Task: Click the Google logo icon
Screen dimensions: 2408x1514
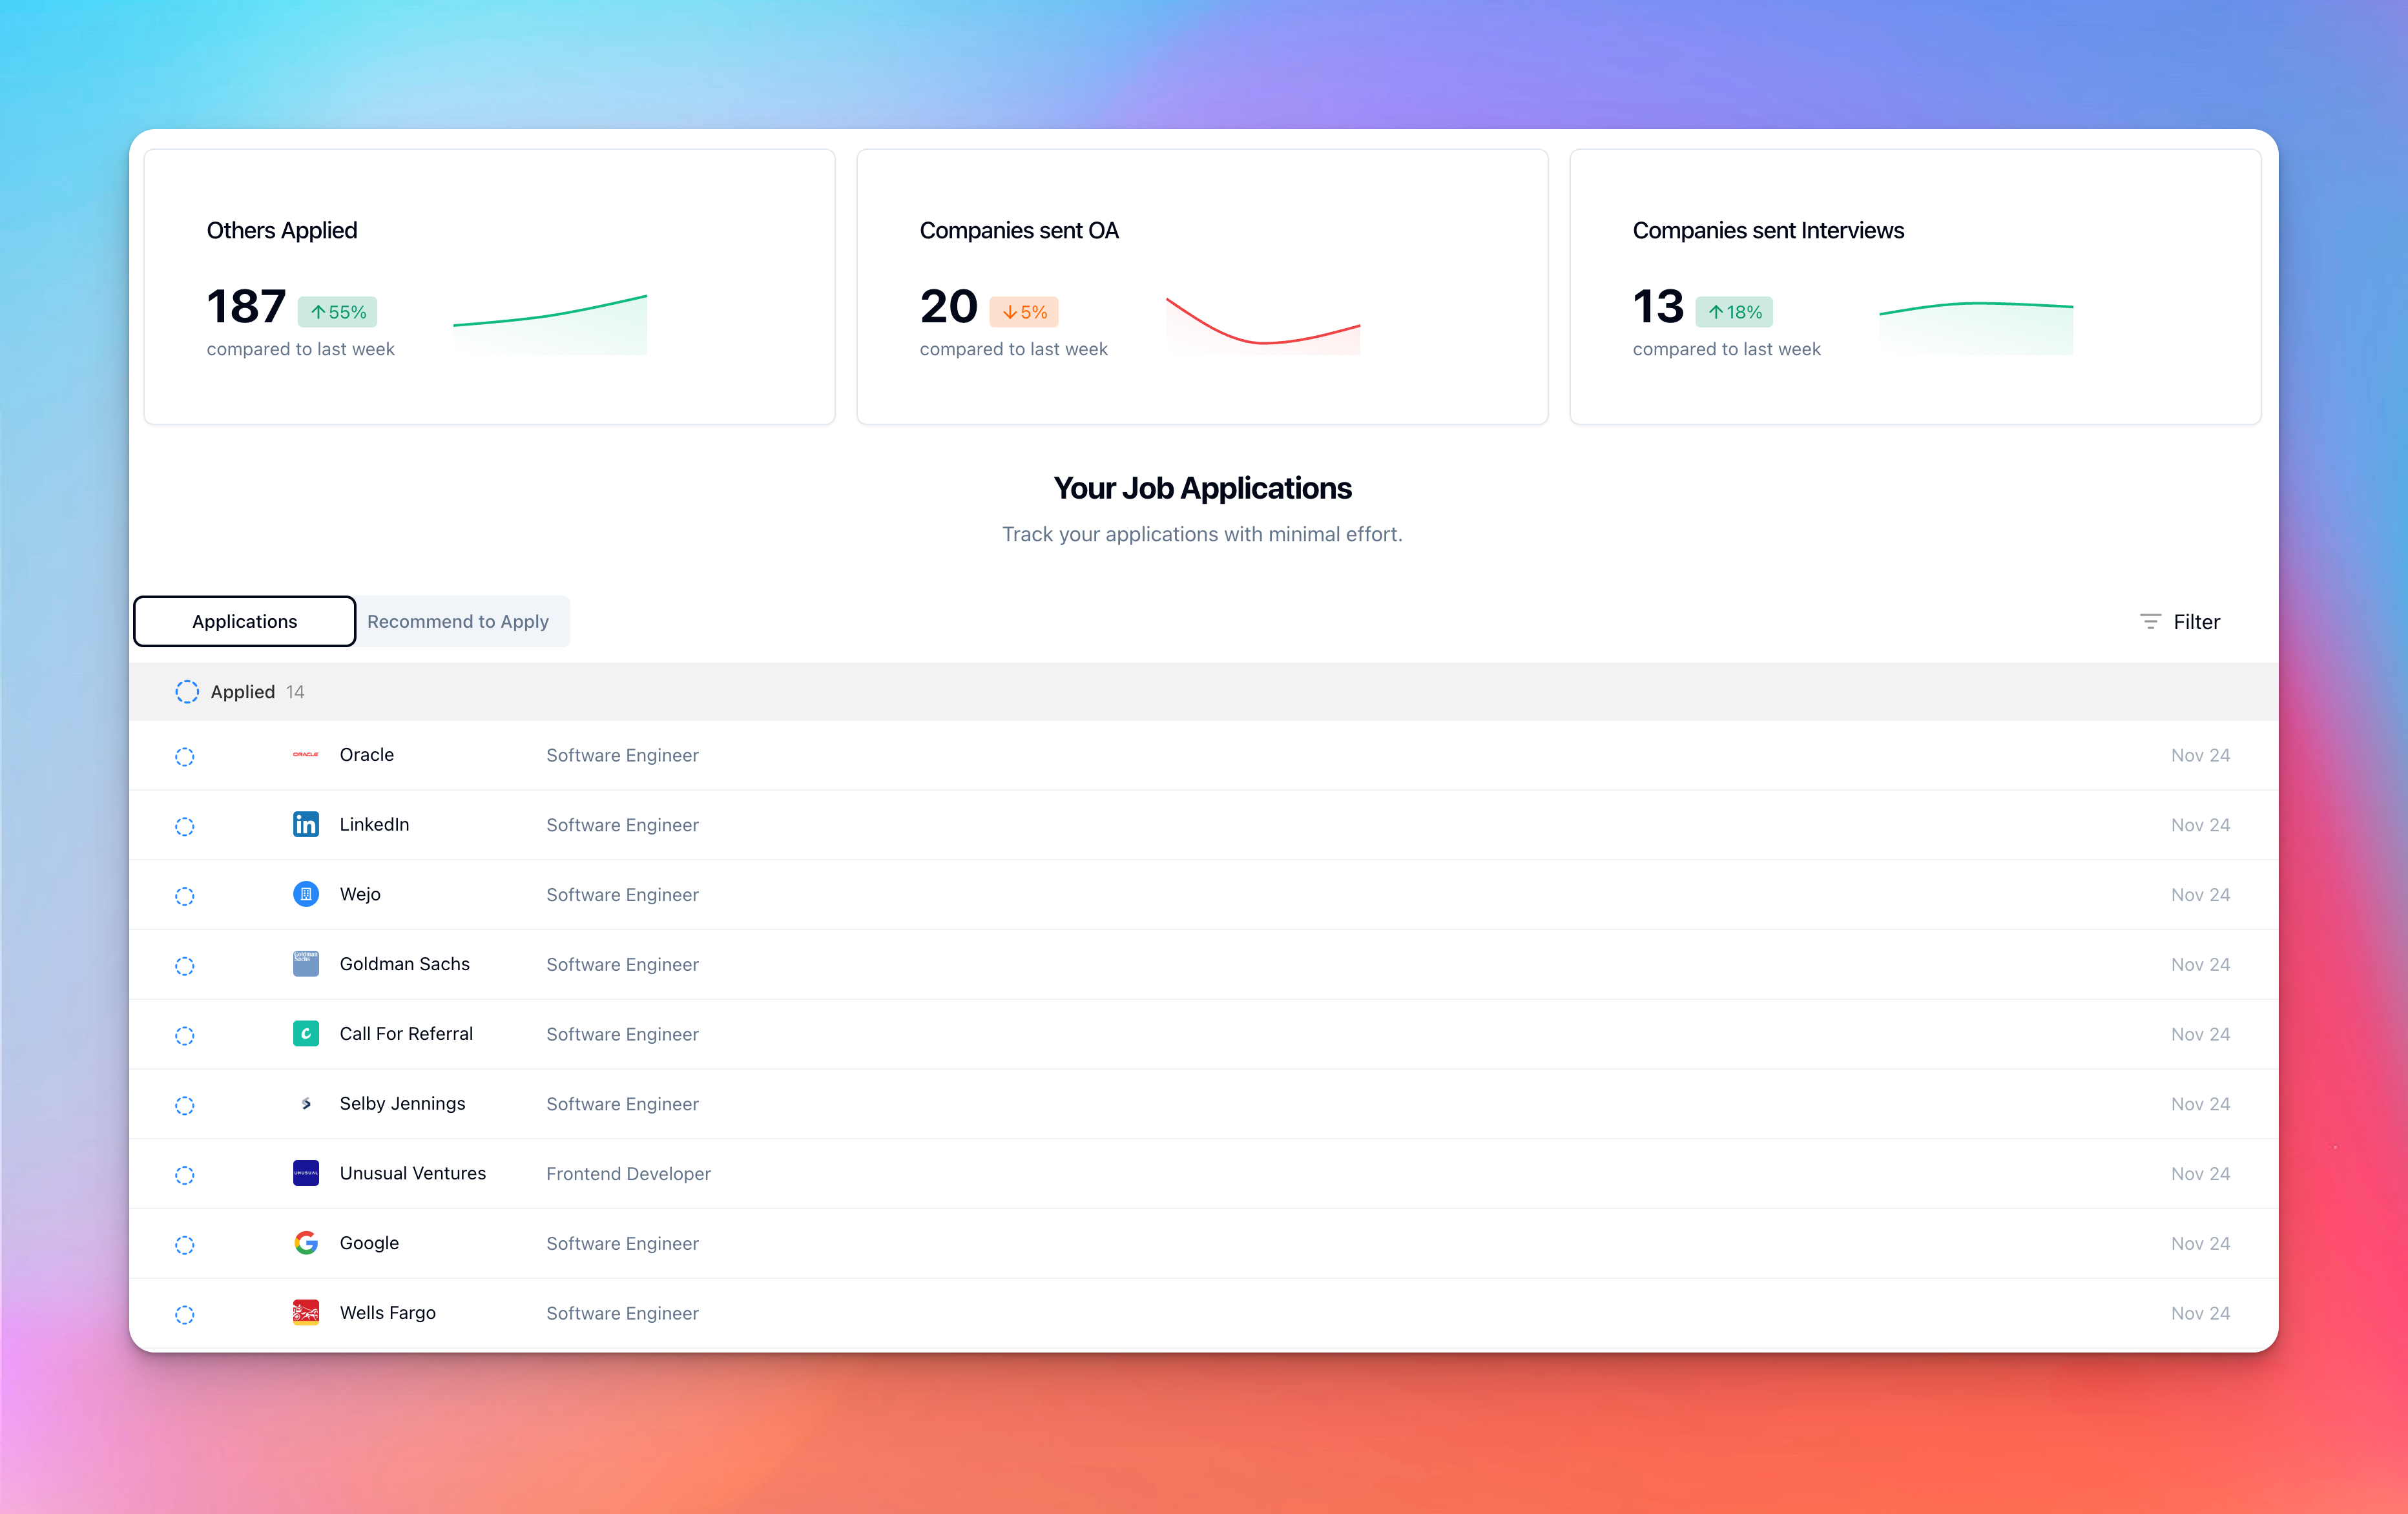Action: 305,1242
